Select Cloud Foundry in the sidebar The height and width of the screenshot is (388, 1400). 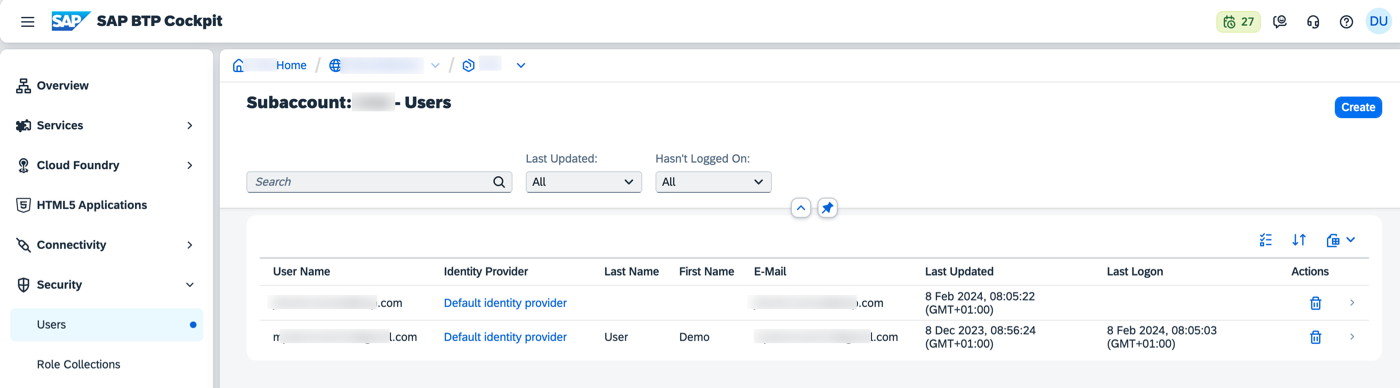(x=78, y=166)
